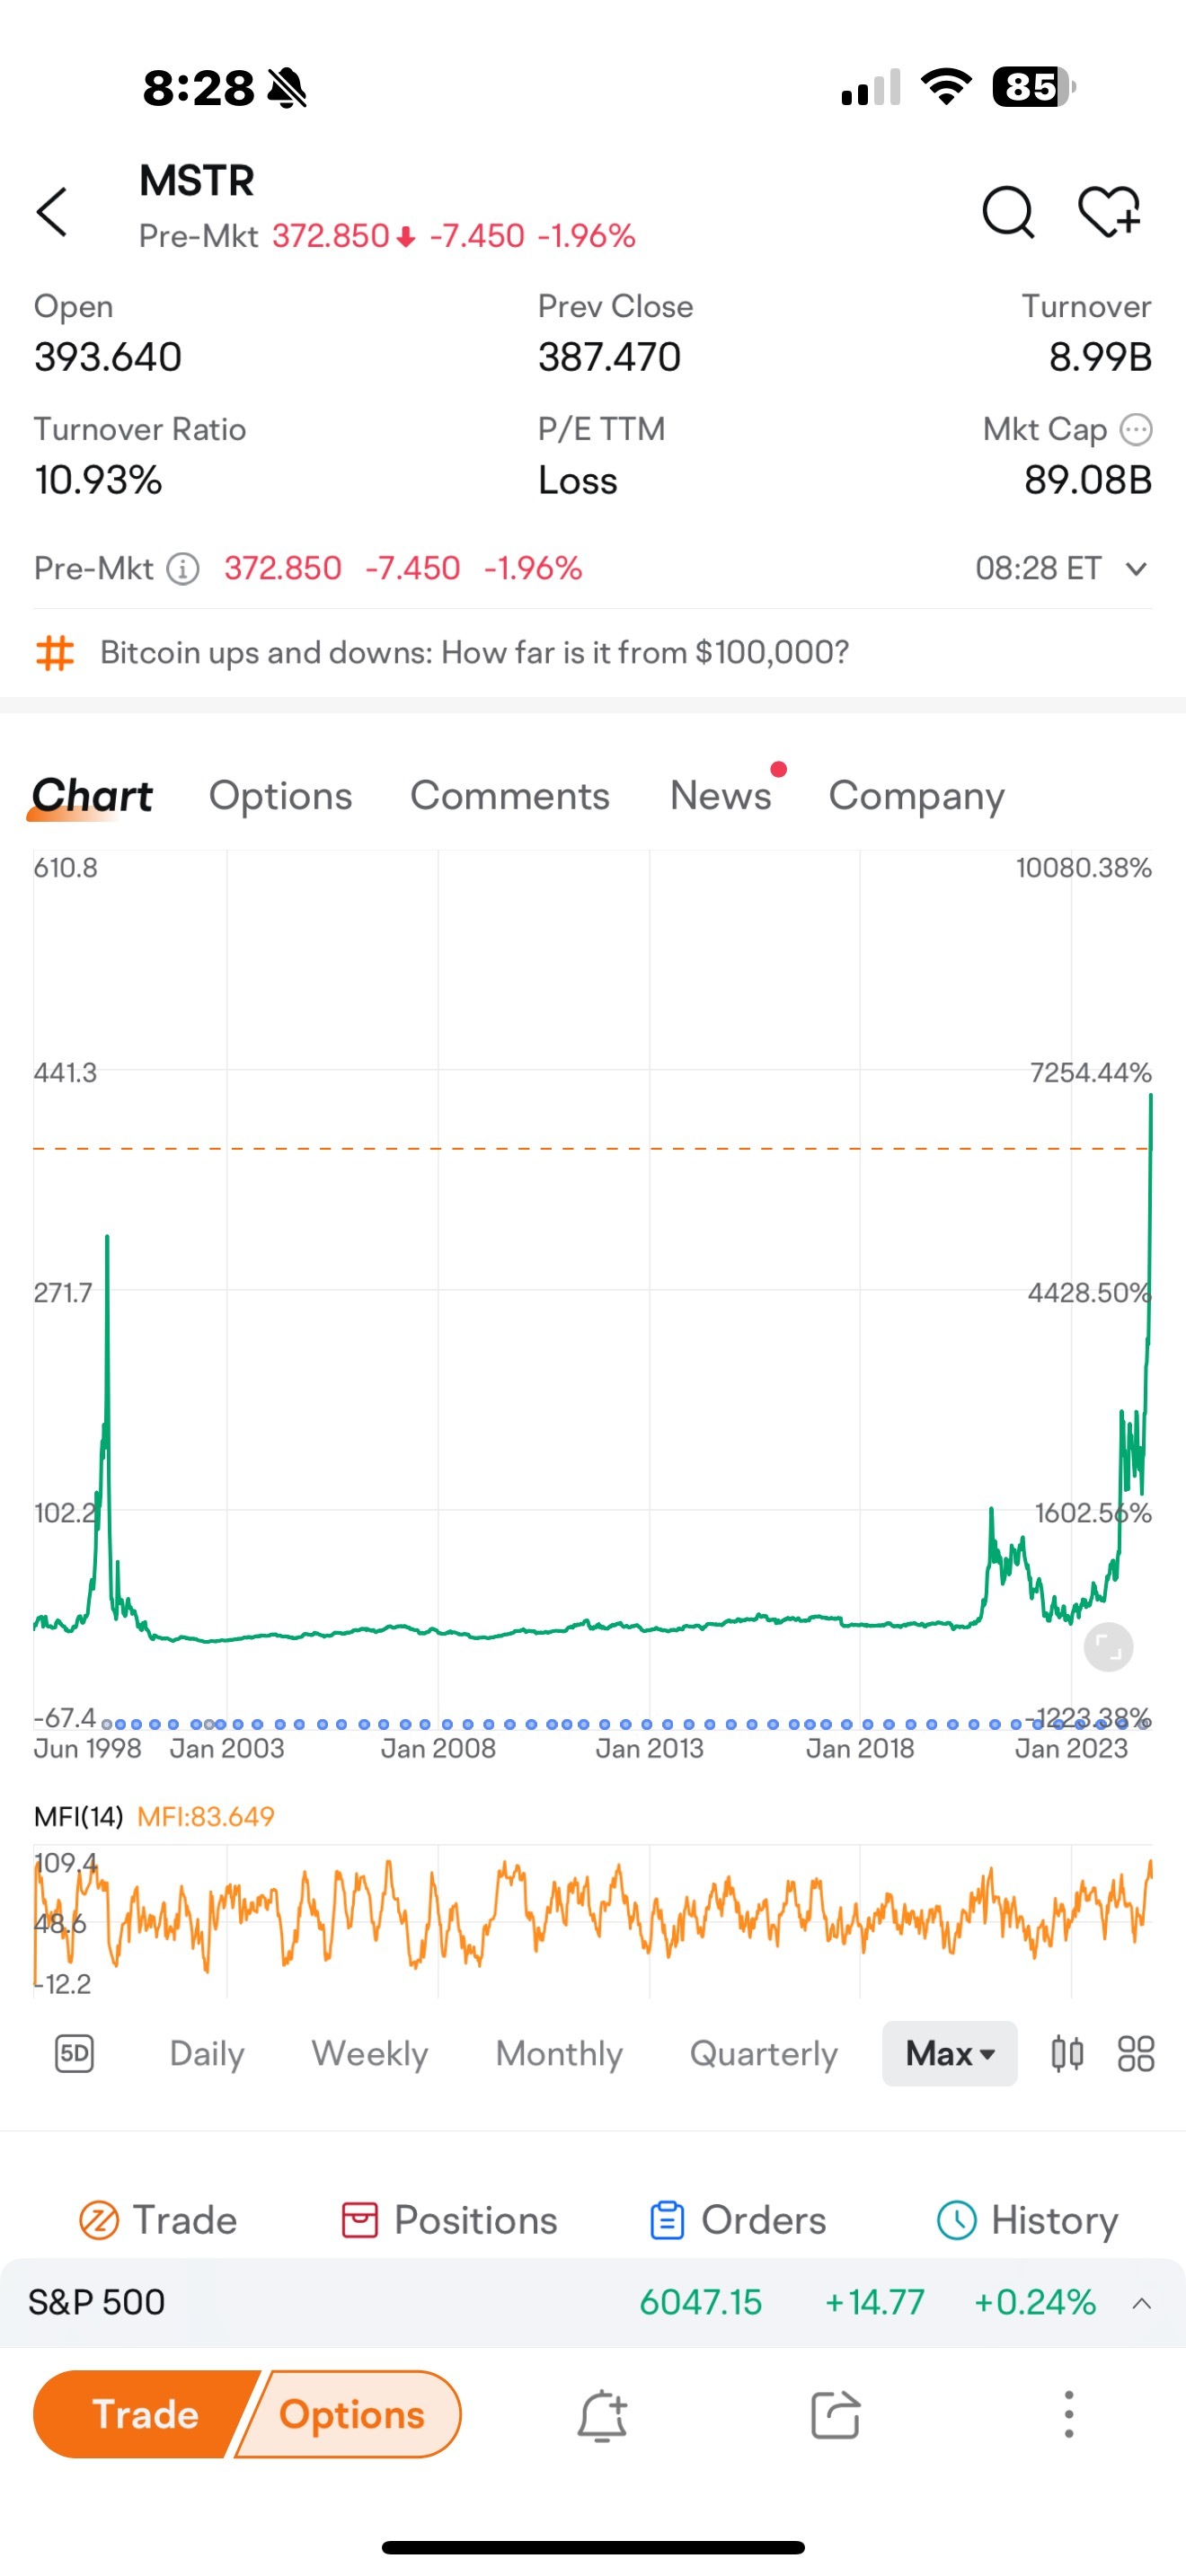
Task: Open candlestick chart type icon
Action: tap(1067, 2054)
